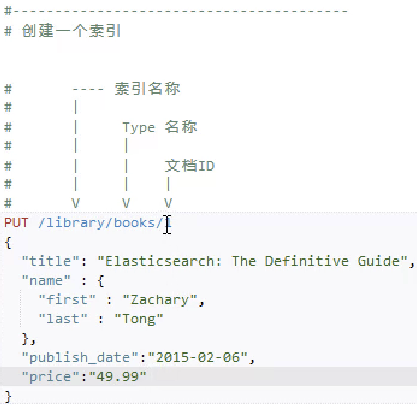Click the Type 名称 comment text
Image resolution: width=417 pixels, height=406 pixels.
pos(160,127)
